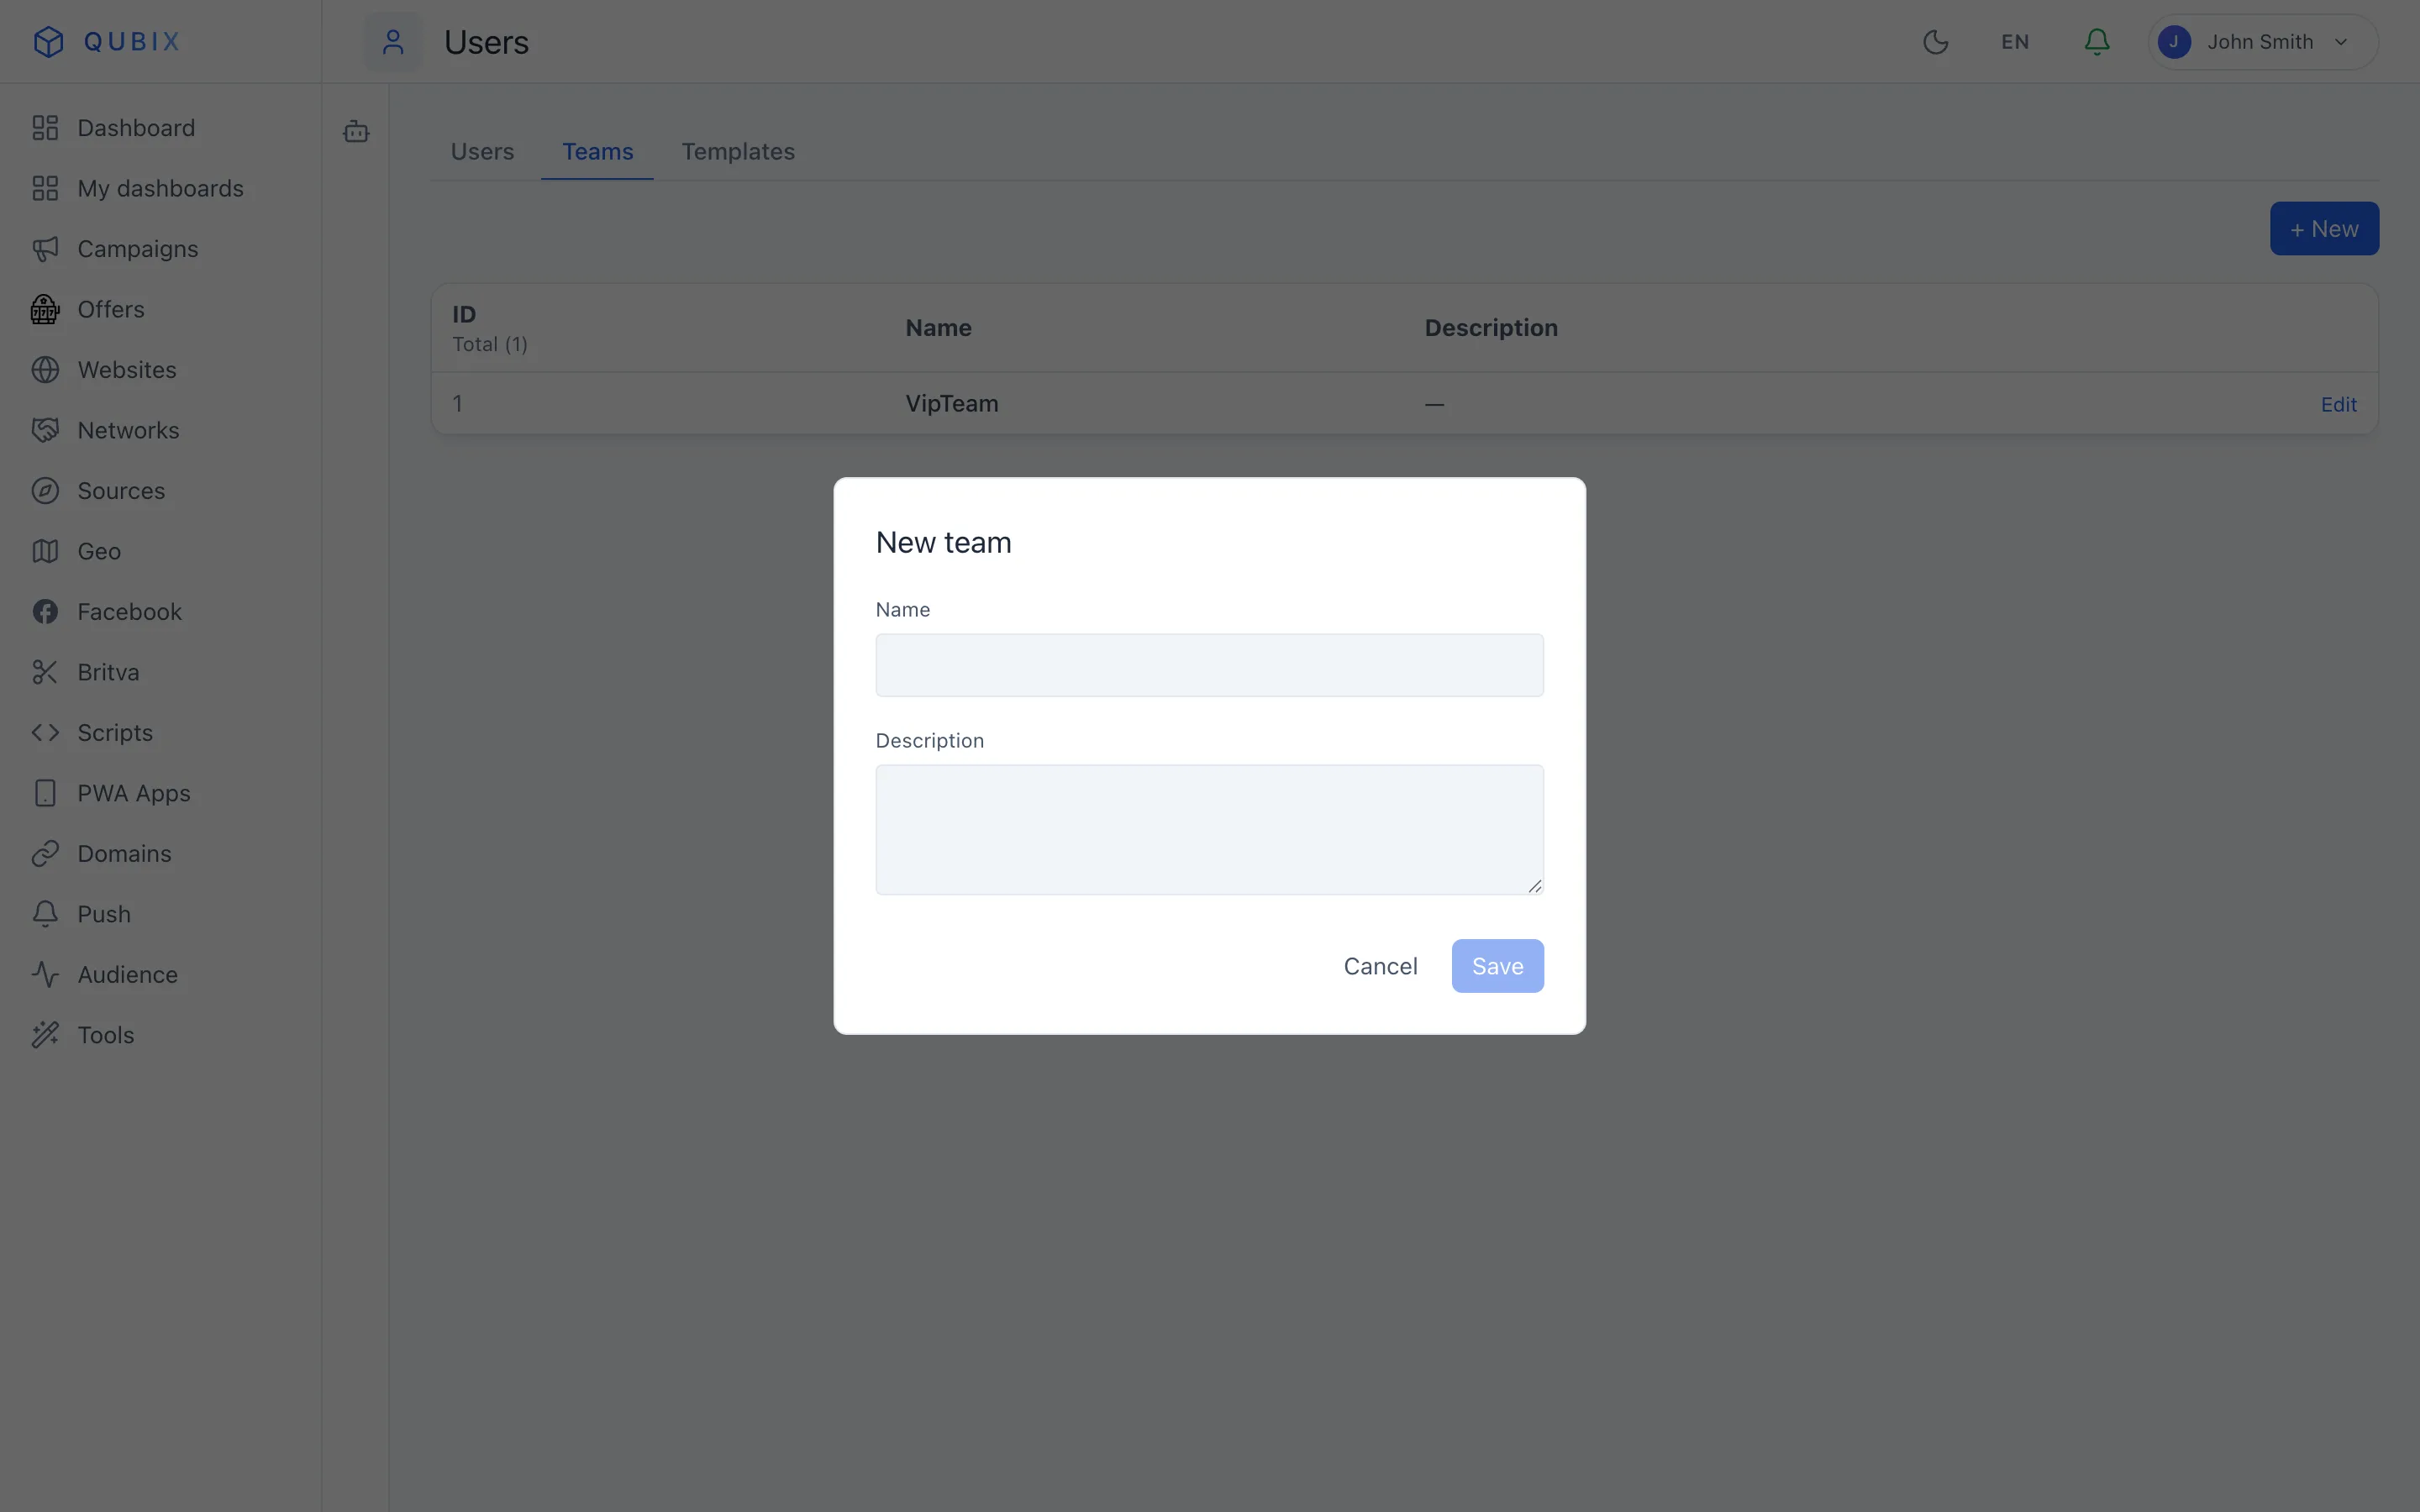This screenshot has height=1512, width=2420.
Task: Go to Campaigns in the sidebar
Action: click(x=138, y=249)
